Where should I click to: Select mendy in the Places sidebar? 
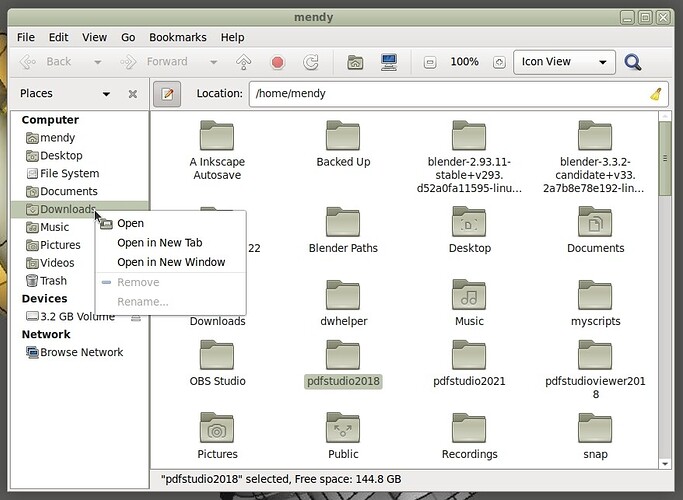pyautogui.click(x=80, y=138)
